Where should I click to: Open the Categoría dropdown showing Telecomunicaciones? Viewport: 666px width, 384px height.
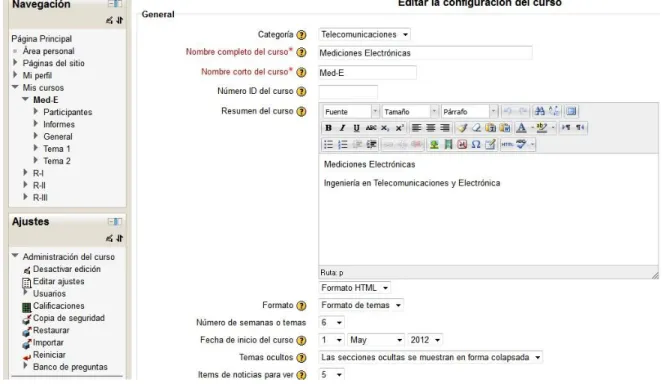pyautogui.click(x=364, y=34)
